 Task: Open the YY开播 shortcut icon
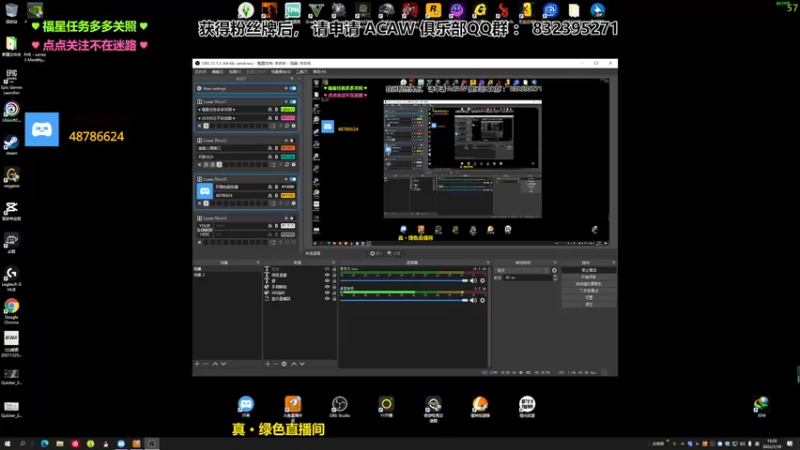coord(386,407)
